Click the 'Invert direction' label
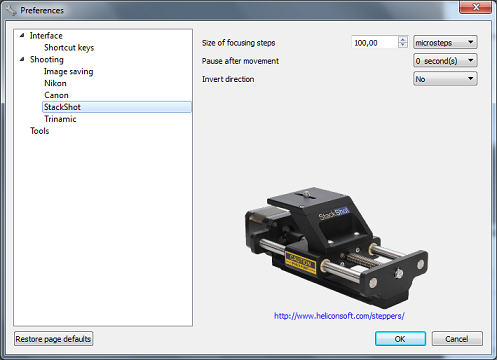 click(x=228, y=79)
